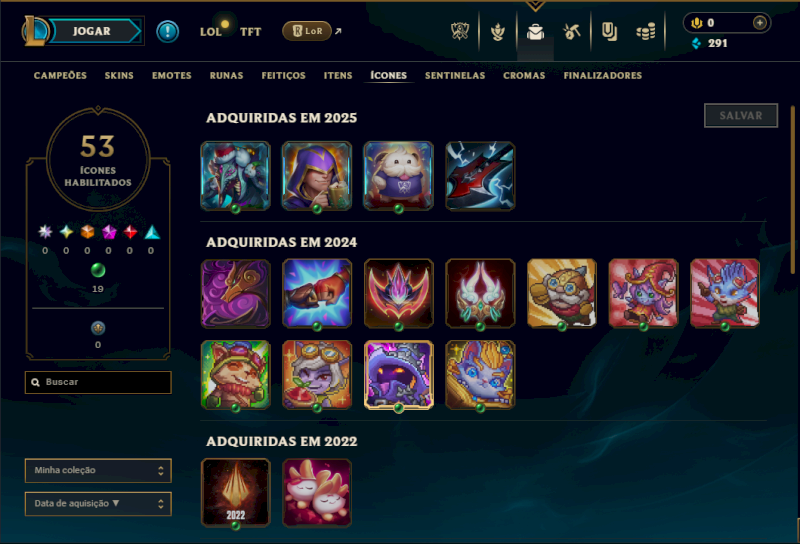Click the vertical scrollbar on the right
The width and height of the screenshot is (800, 544).
click(x=792, y=189)
